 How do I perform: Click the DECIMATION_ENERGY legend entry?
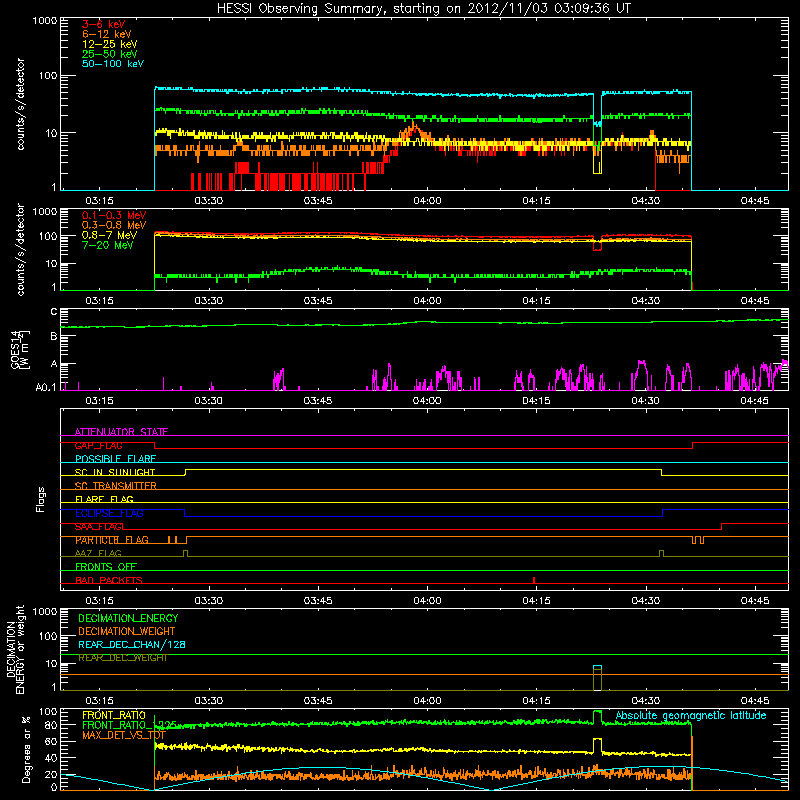[x=128, y=618]
